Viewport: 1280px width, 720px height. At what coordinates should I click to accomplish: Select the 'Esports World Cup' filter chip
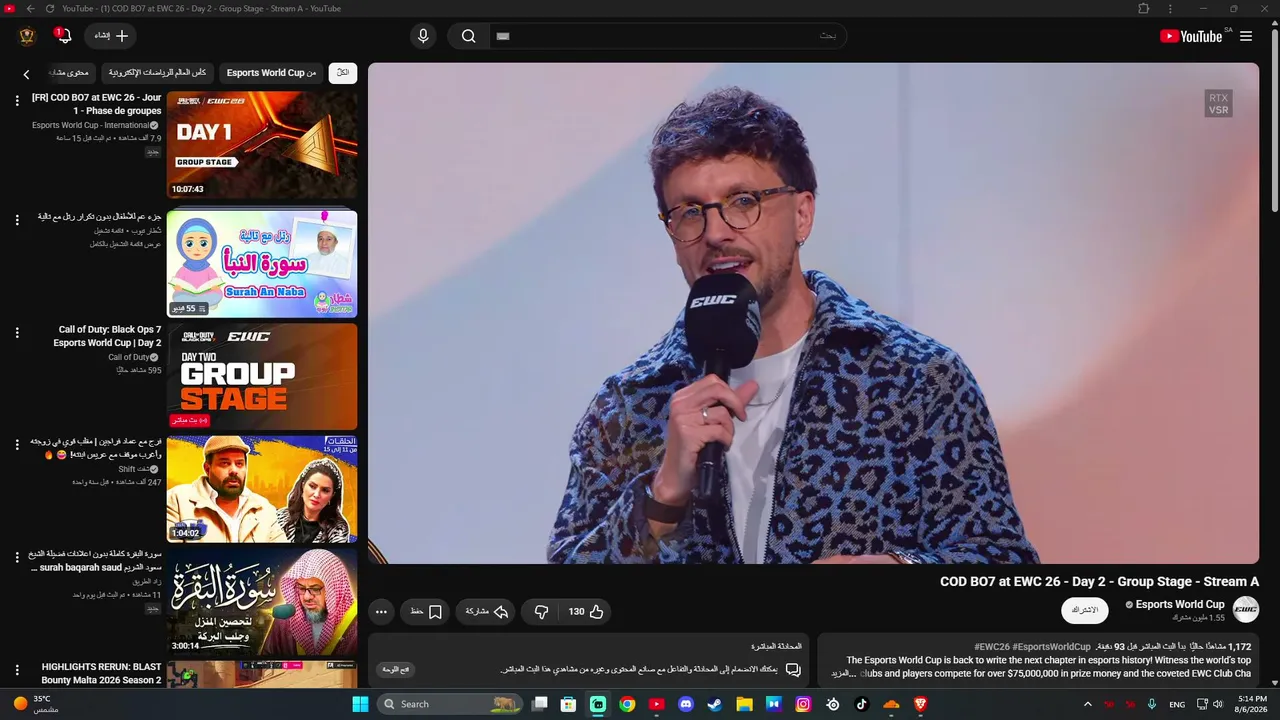271,73
